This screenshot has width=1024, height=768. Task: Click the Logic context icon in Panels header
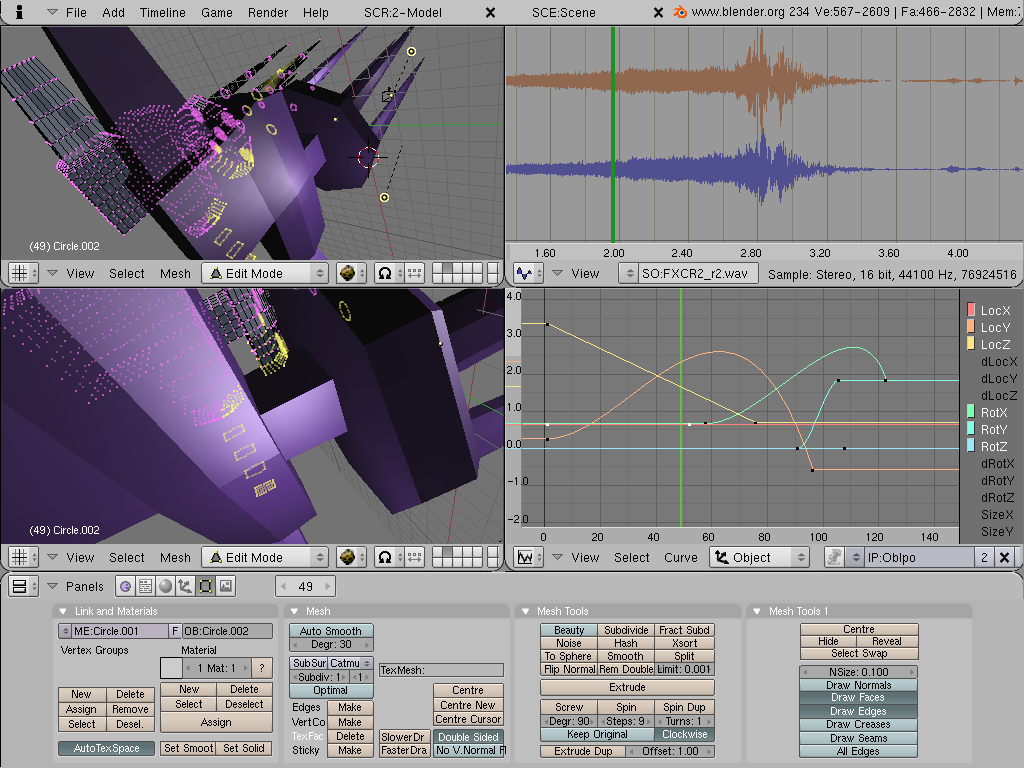tap(126, 587)
